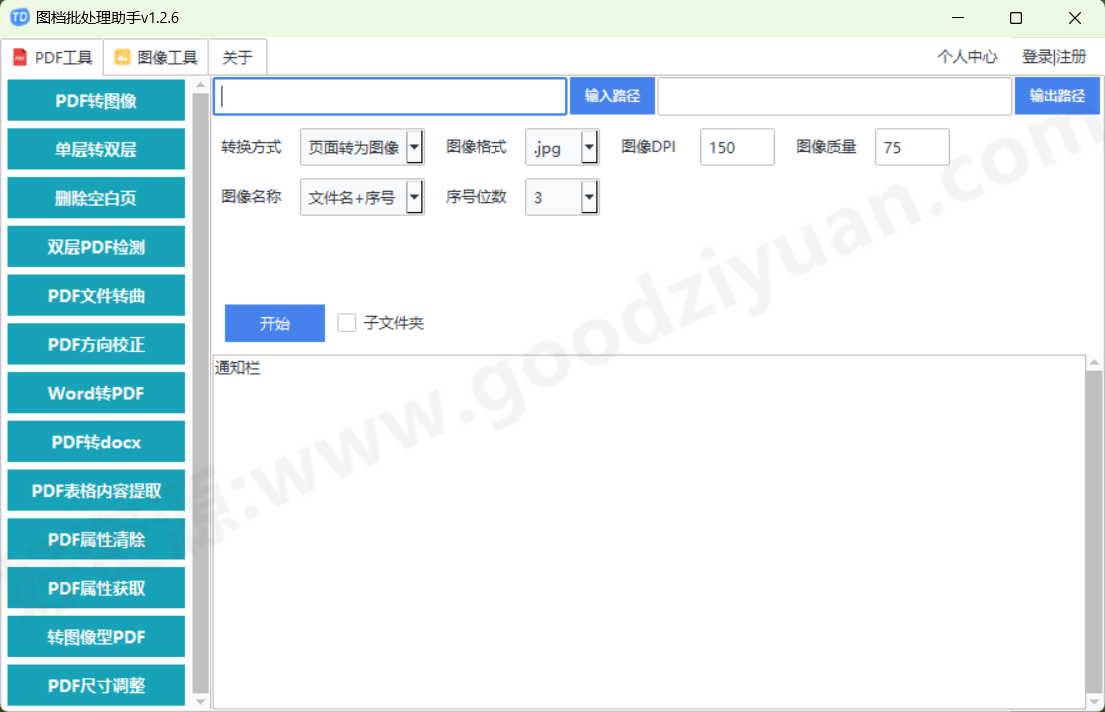Open the 关于 tab
This screenshot has width=1105, height=712.
[237, 57]
